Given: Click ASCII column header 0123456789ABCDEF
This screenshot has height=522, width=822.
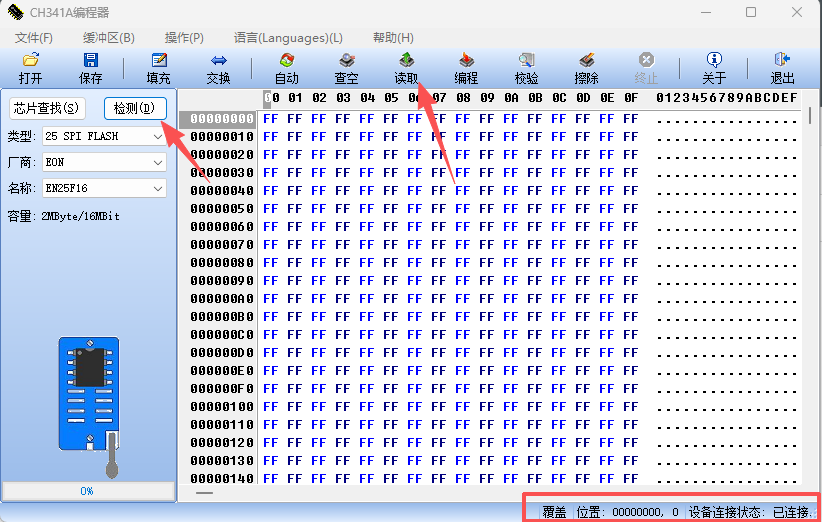Looking at the screenshot, I should 727,98.
